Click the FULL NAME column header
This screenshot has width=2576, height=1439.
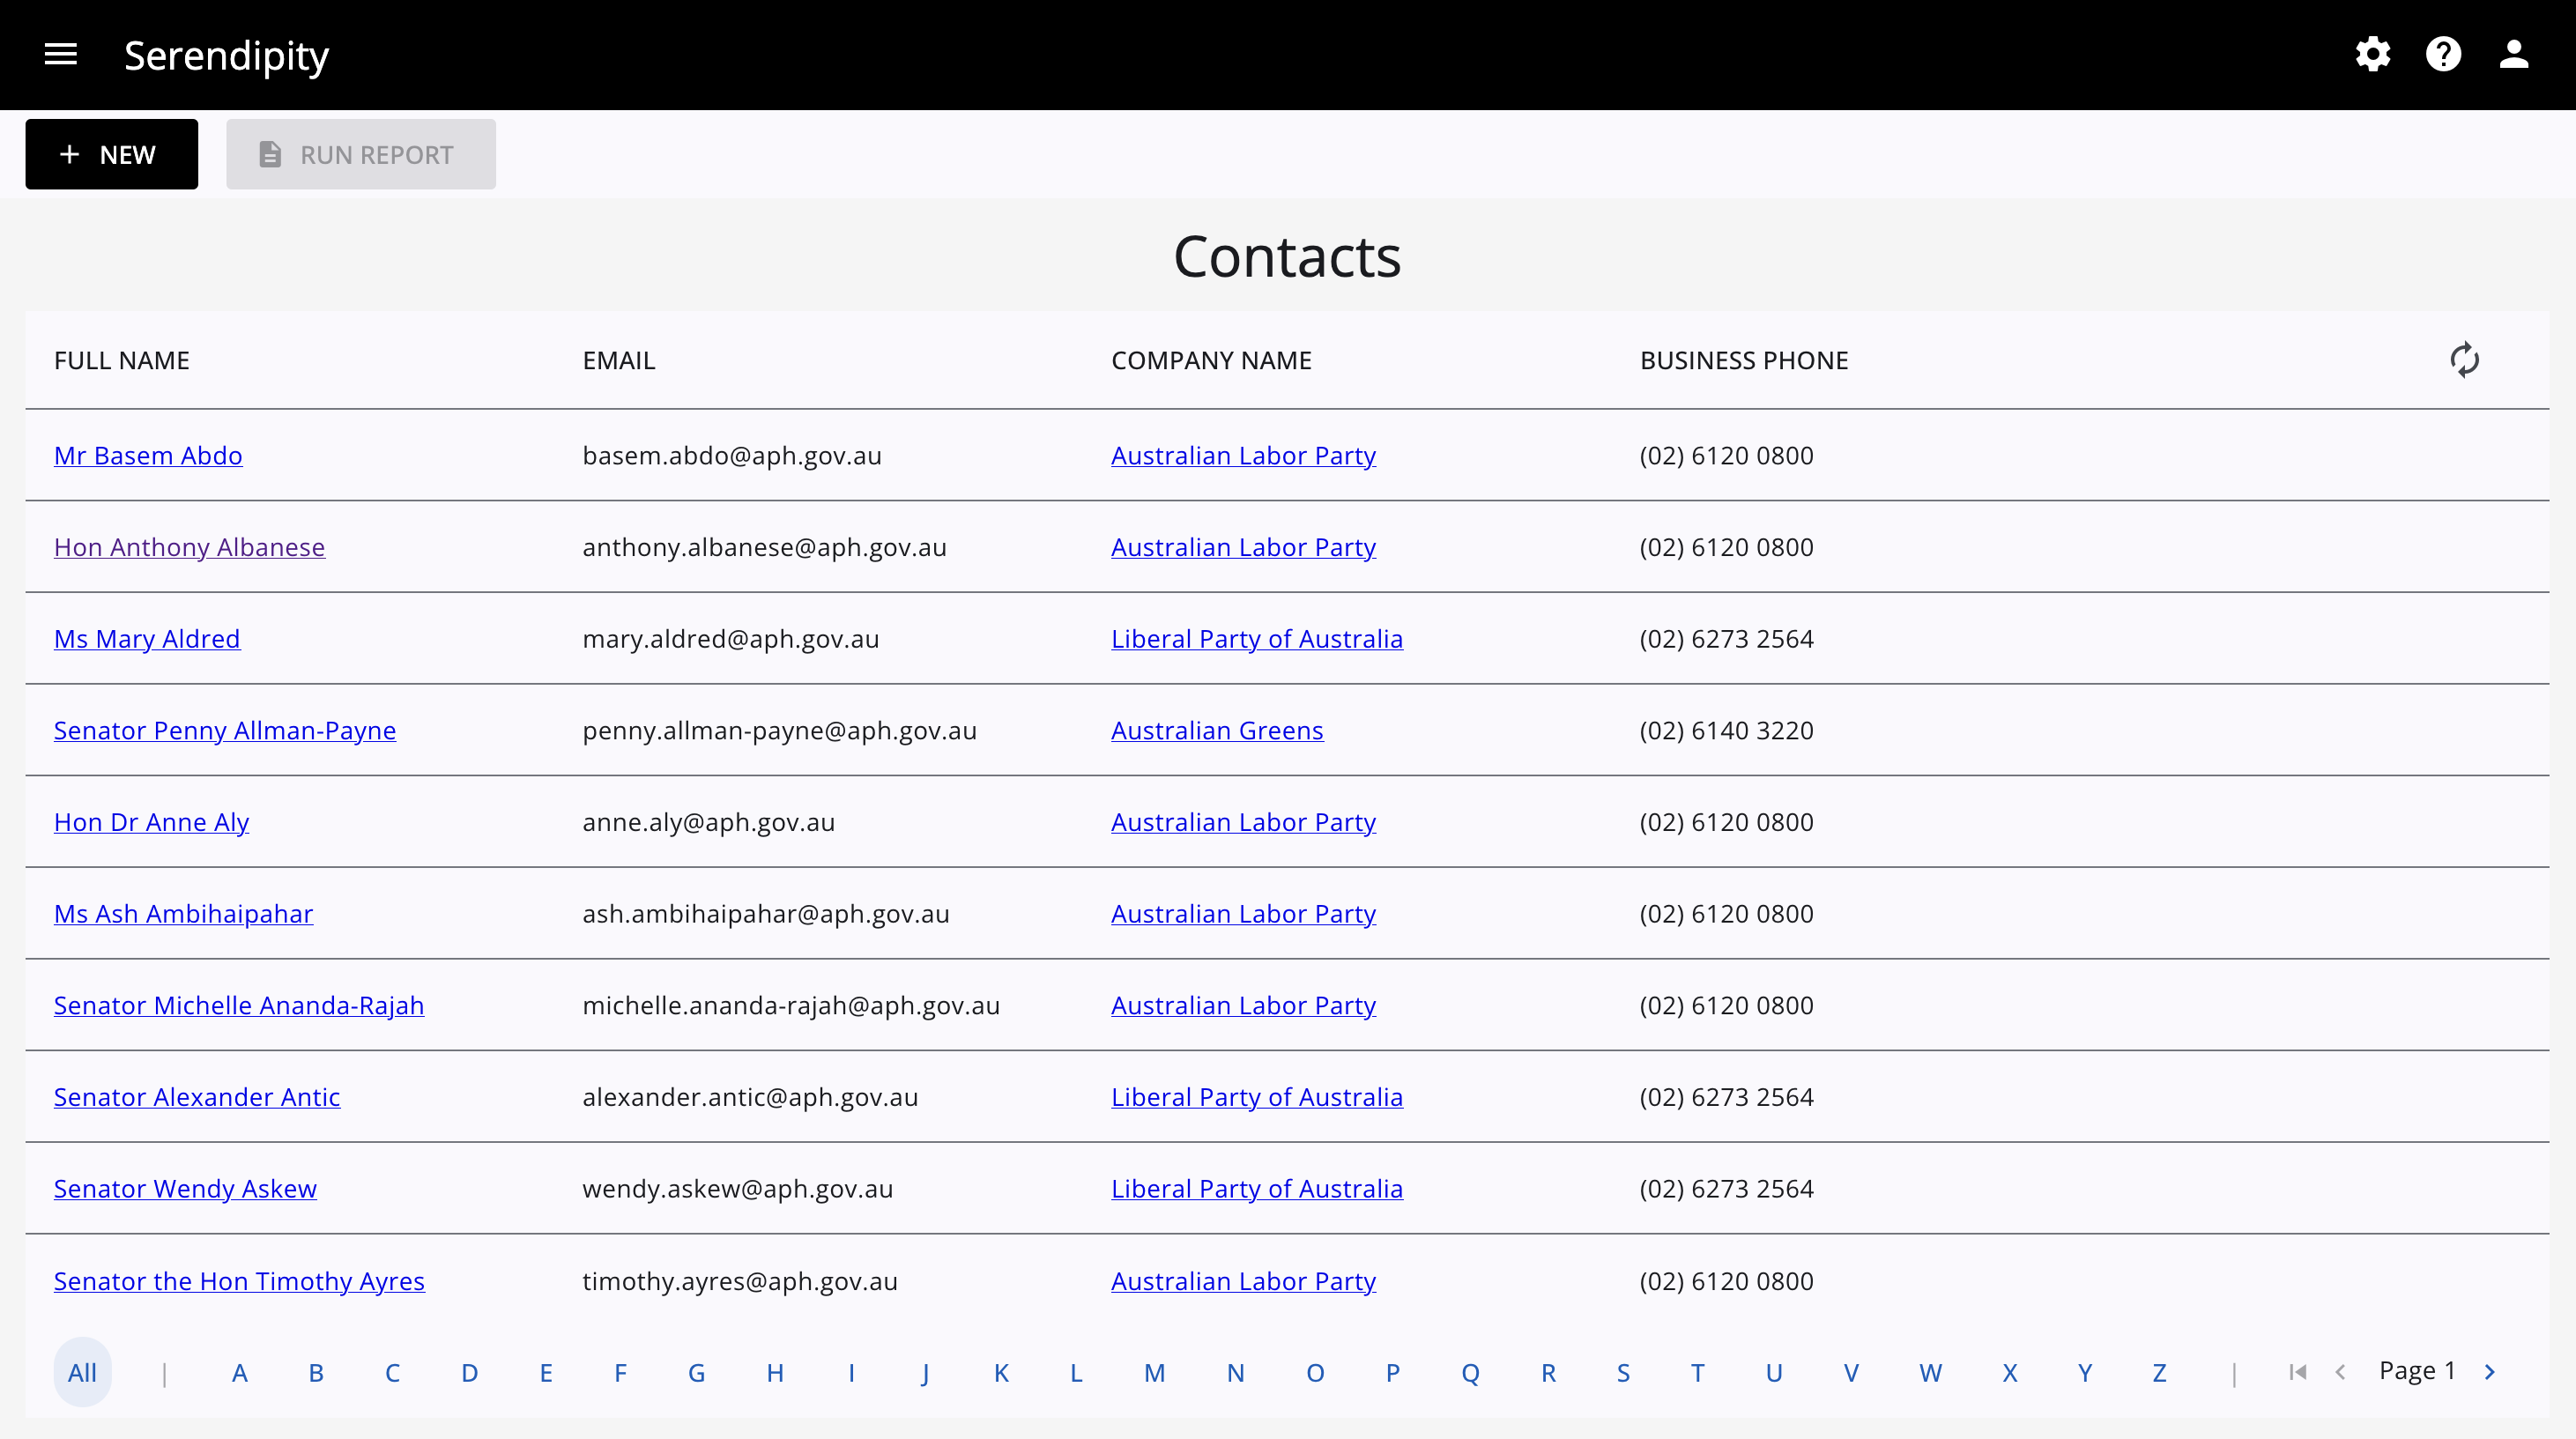point(122,360)
